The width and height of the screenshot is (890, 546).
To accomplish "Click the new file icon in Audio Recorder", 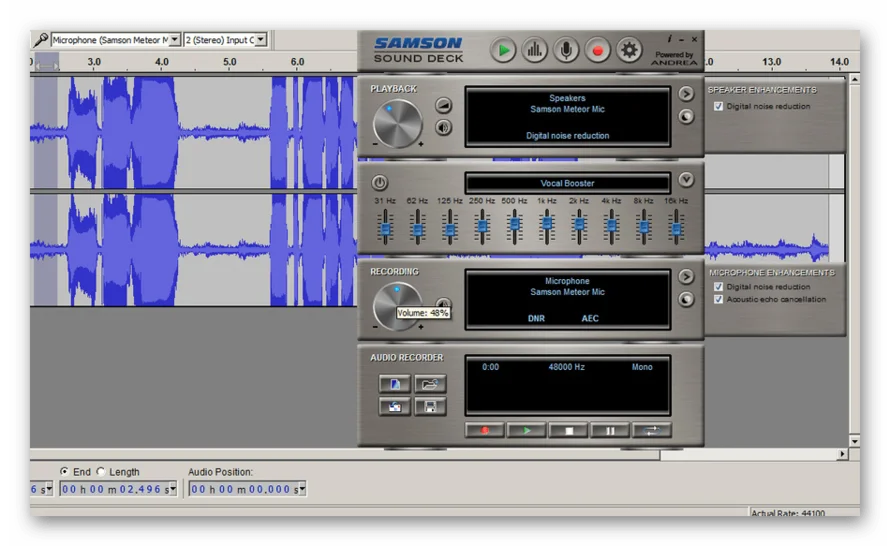I will pyautogui.click(x=394, y=384).
